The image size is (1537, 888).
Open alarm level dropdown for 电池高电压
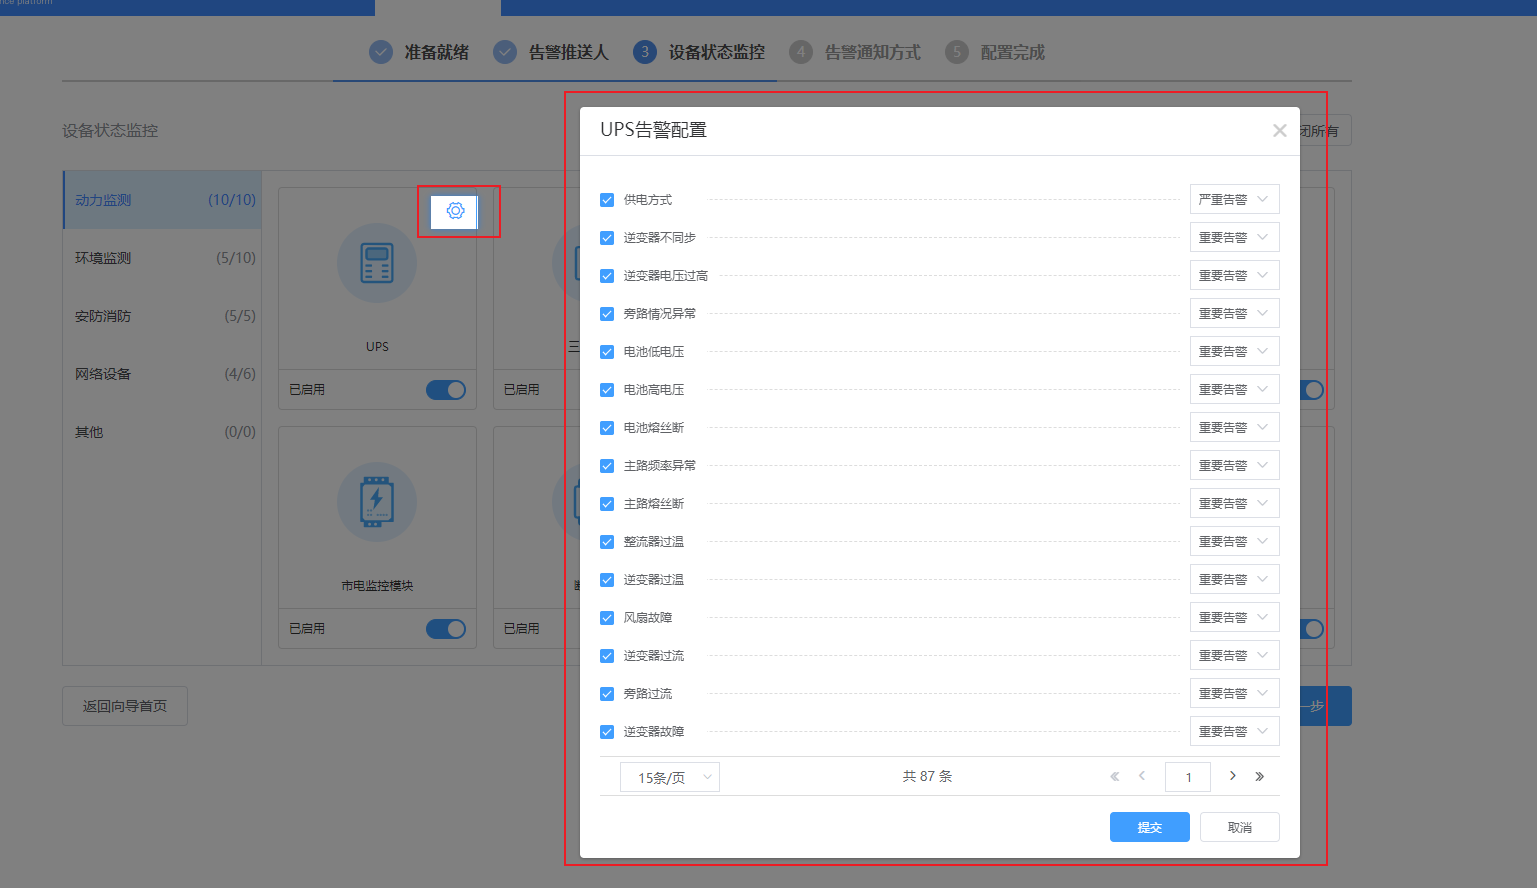pos(1235,389)
